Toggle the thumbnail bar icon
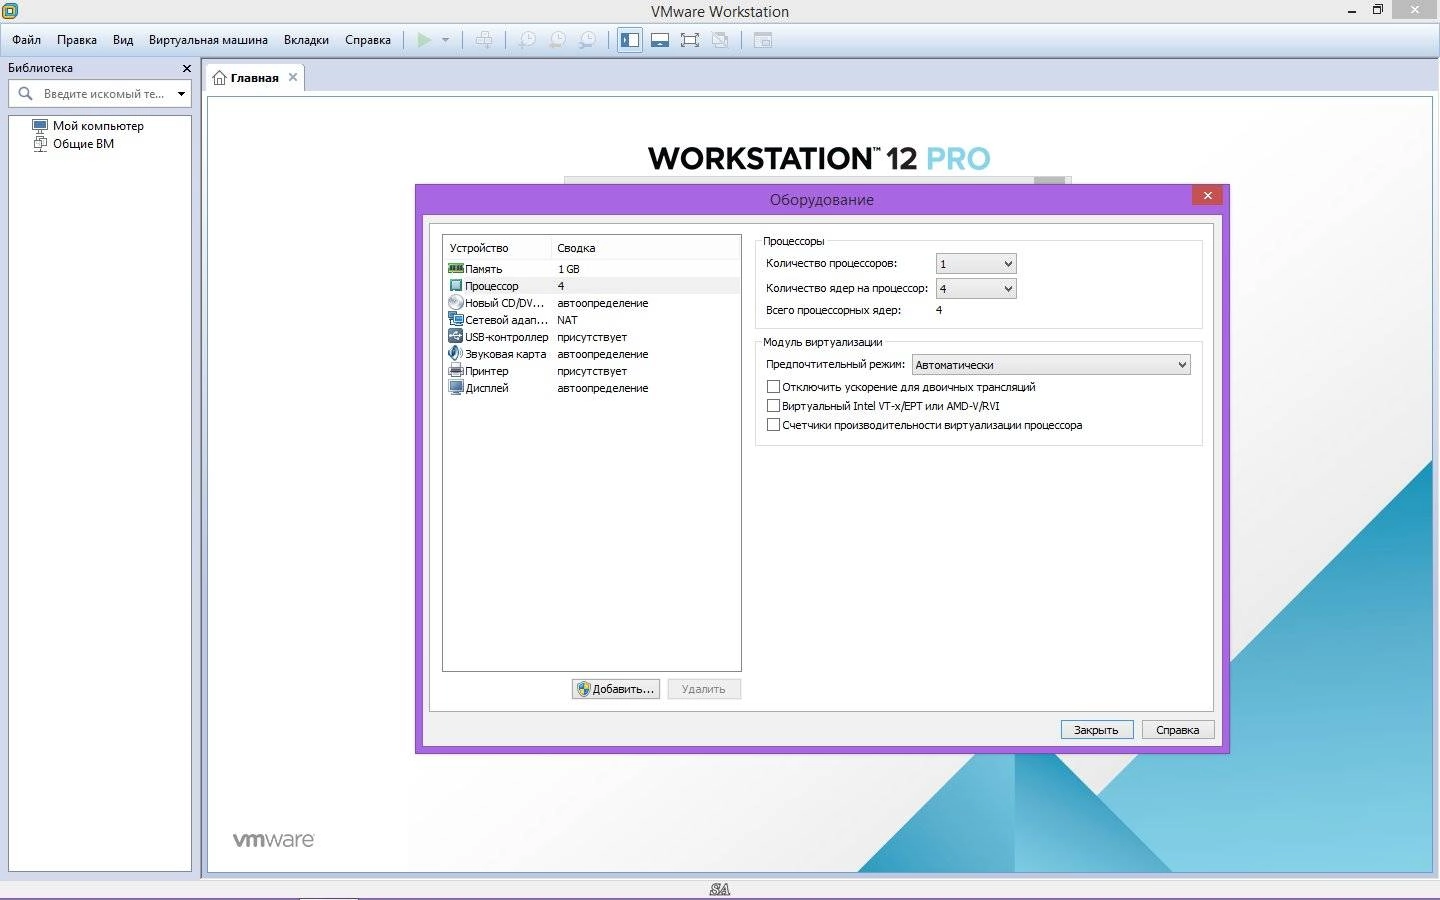The height and width of the screenshot is (900, 1440). 660,40
